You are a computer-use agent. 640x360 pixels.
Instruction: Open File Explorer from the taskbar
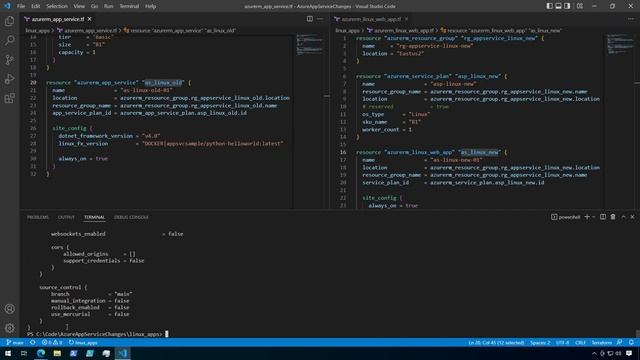[x=57, y=353]
